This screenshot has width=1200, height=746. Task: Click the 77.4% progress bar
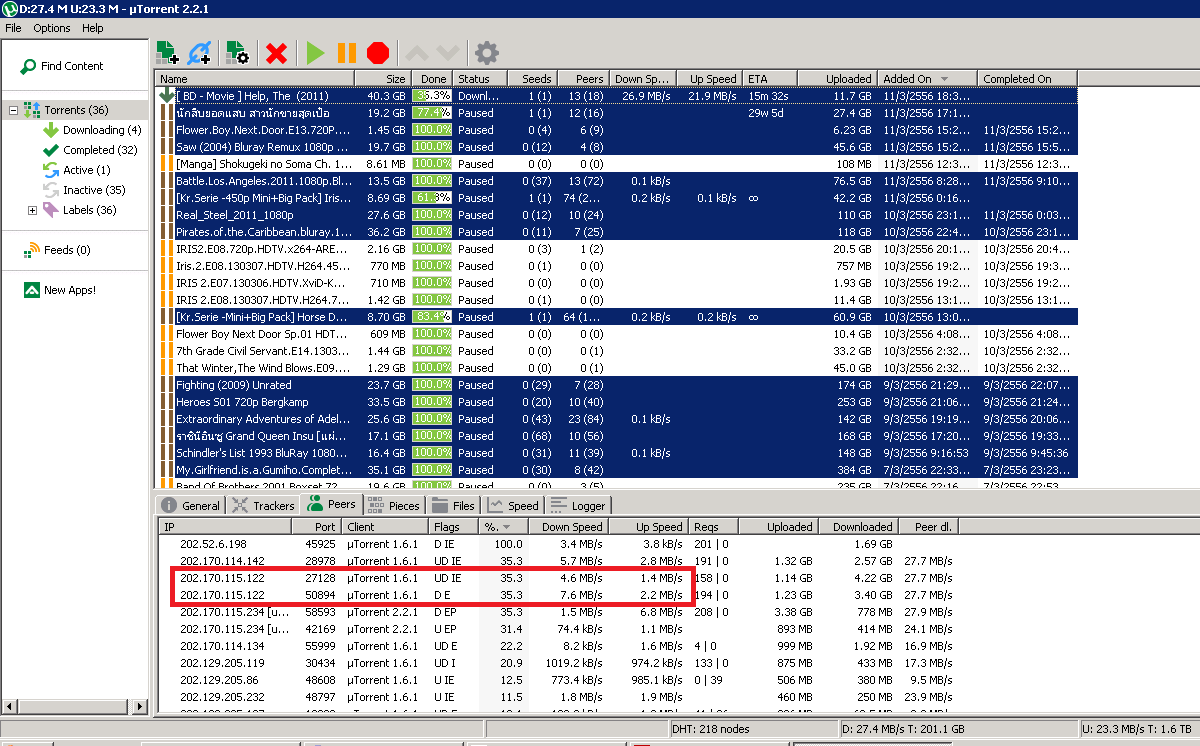tap(432, 113)
